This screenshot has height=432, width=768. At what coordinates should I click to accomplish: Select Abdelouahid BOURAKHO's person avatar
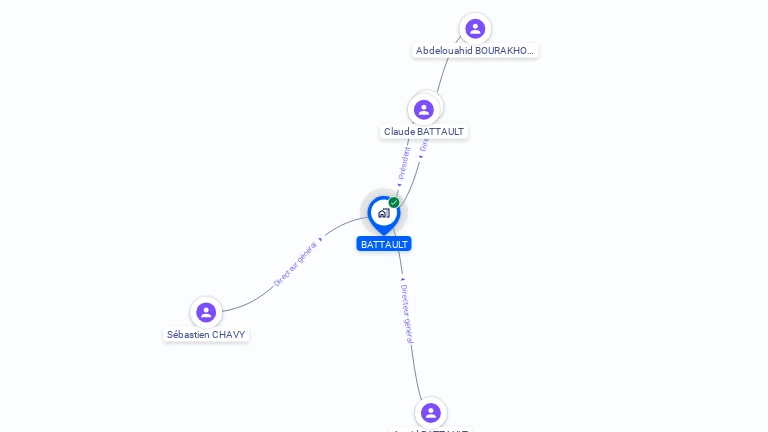(475, 29)
